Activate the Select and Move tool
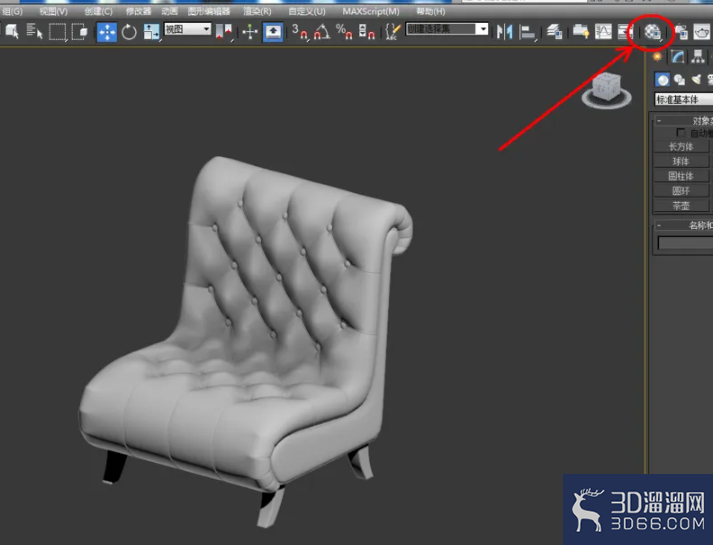The height and width of the screenshot is (545, 713). pos(107,32)
